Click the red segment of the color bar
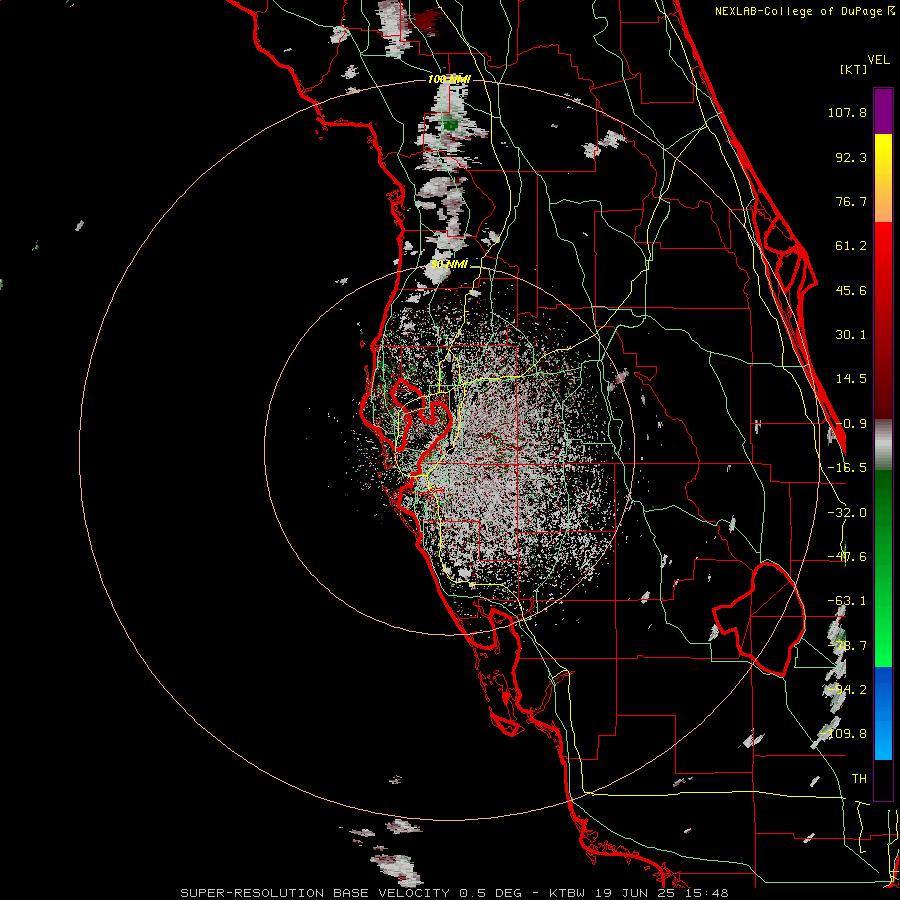 [x=883, y=320]
